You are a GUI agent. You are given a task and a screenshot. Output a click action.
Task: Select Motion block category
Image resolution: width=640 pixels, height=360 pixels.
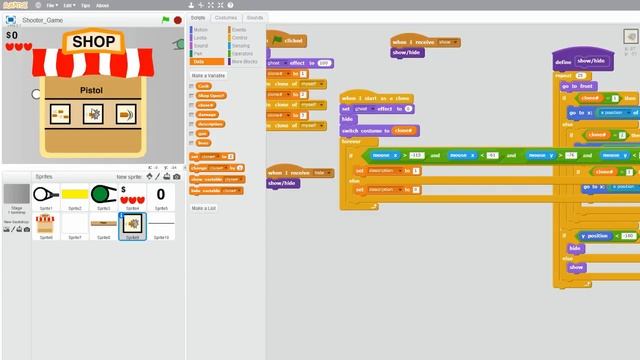point(199,30)
